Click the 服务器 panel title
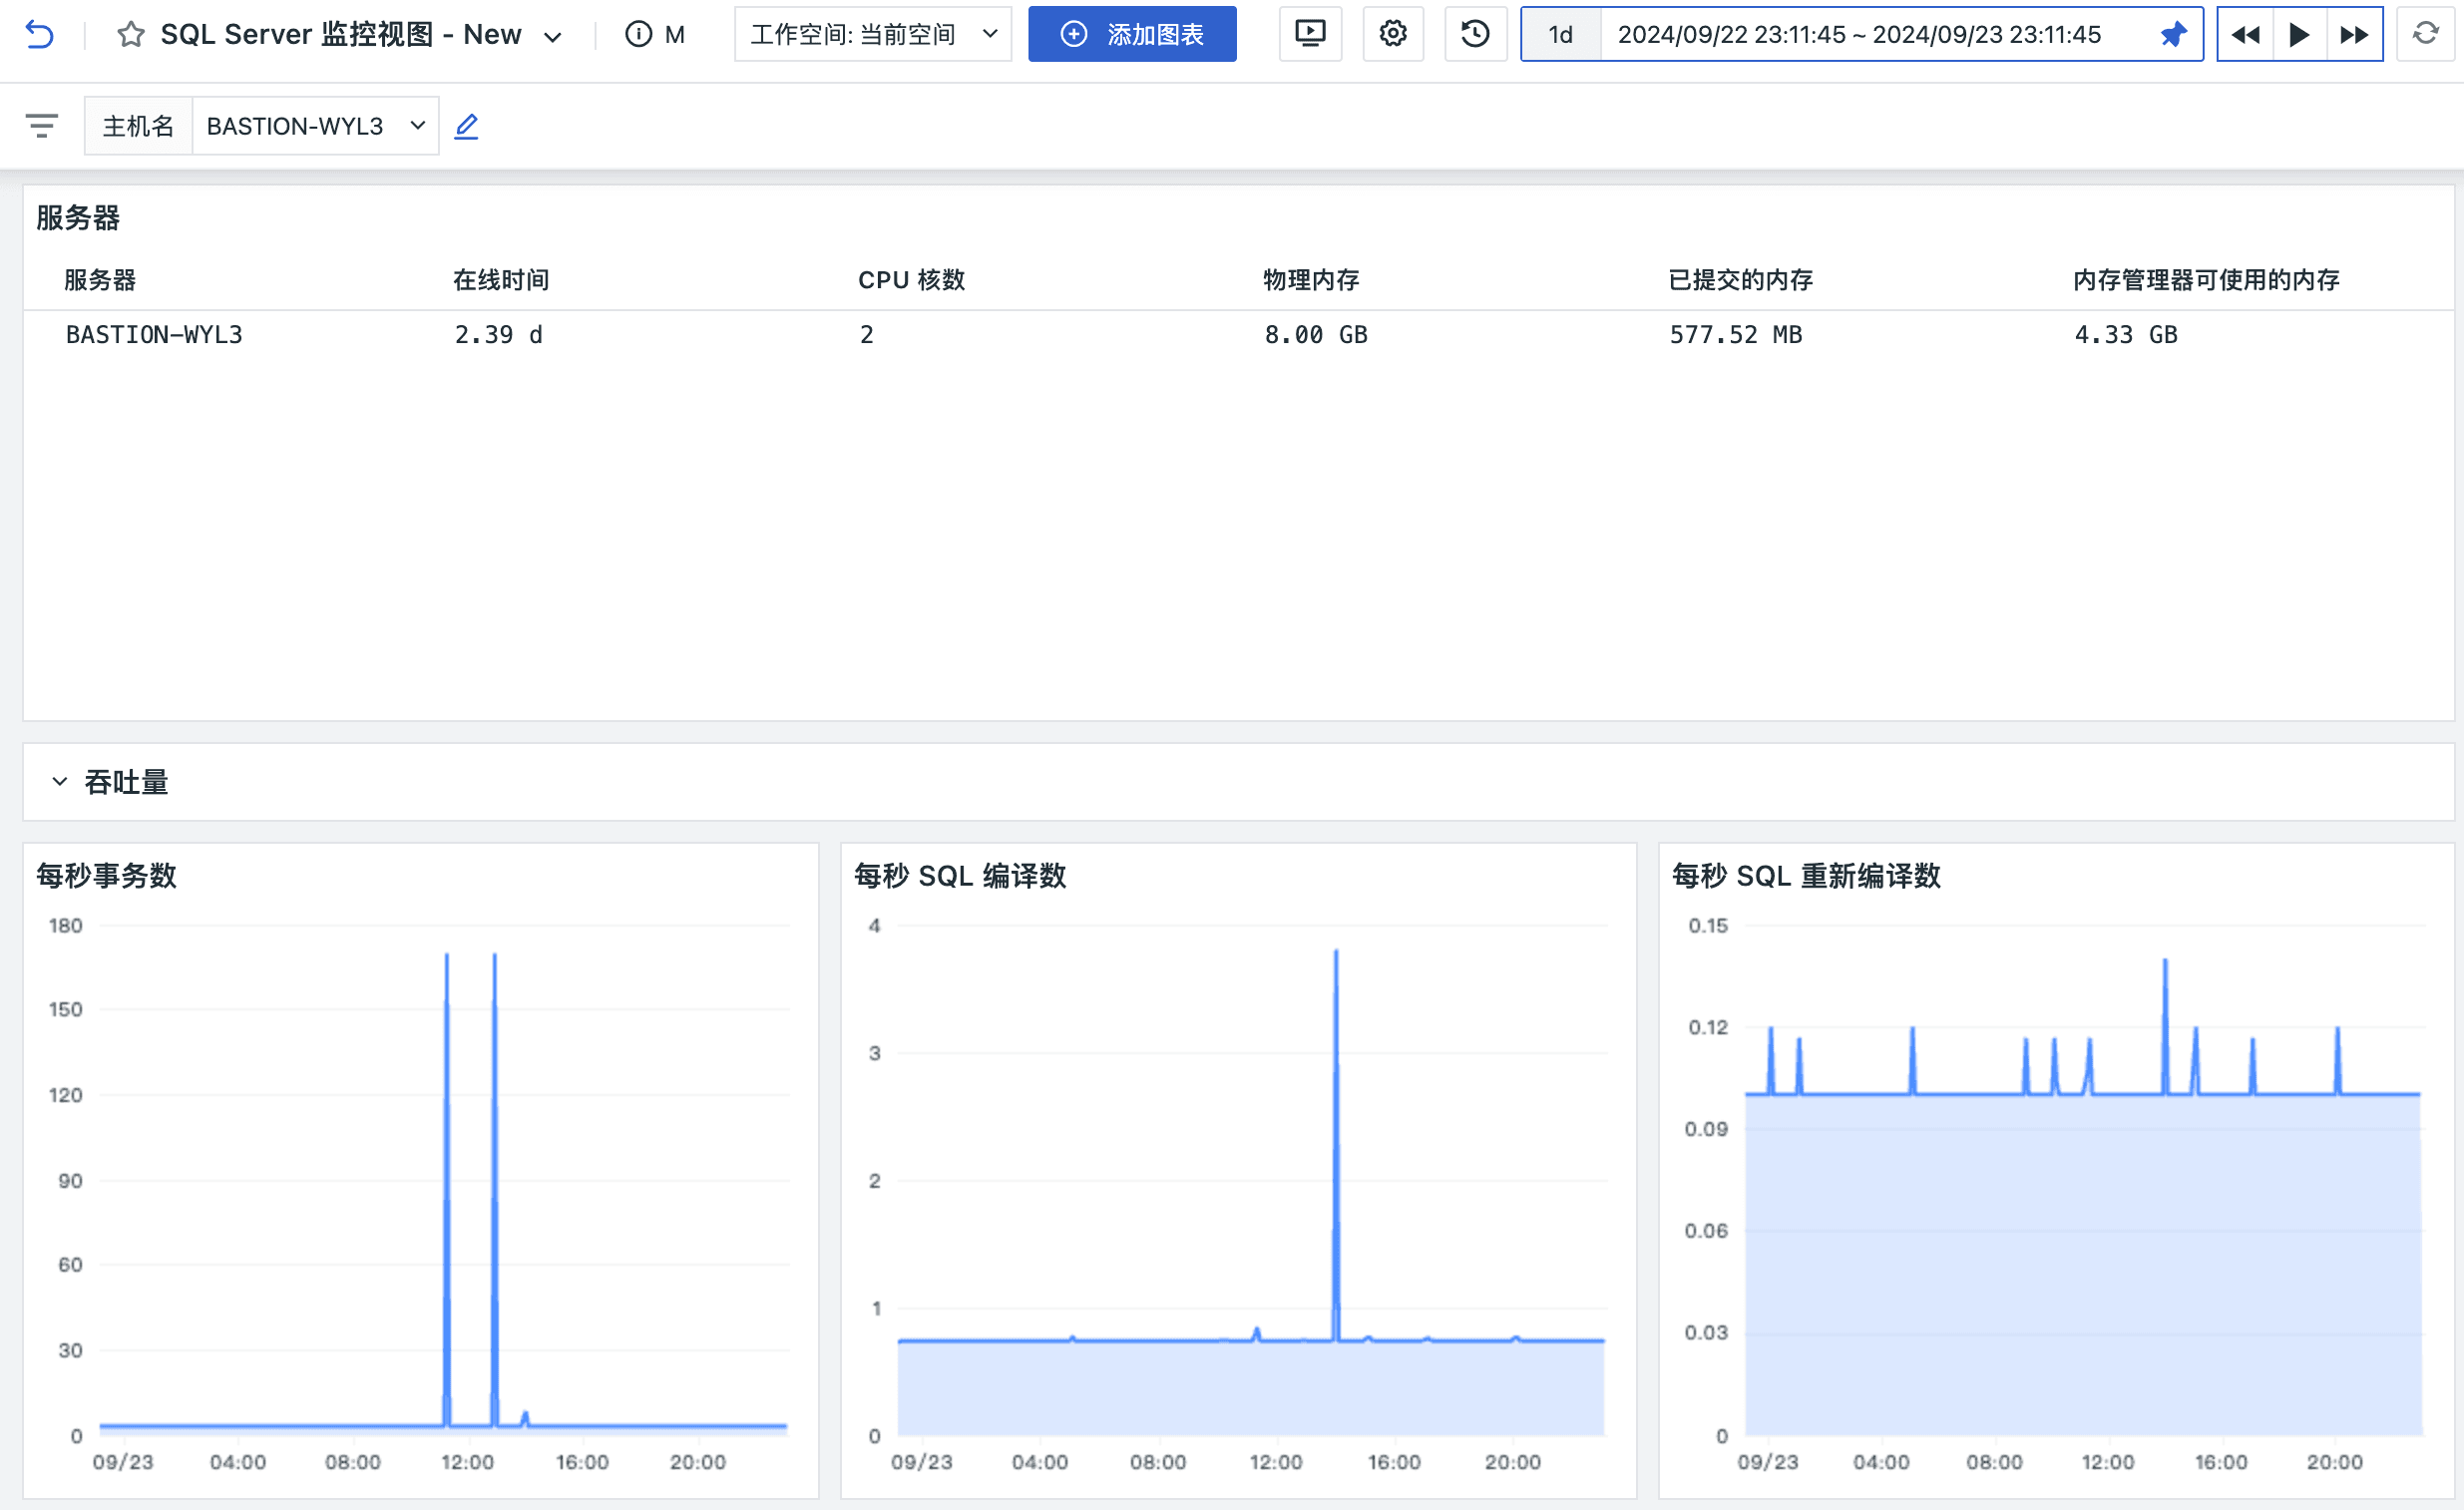 78,217
